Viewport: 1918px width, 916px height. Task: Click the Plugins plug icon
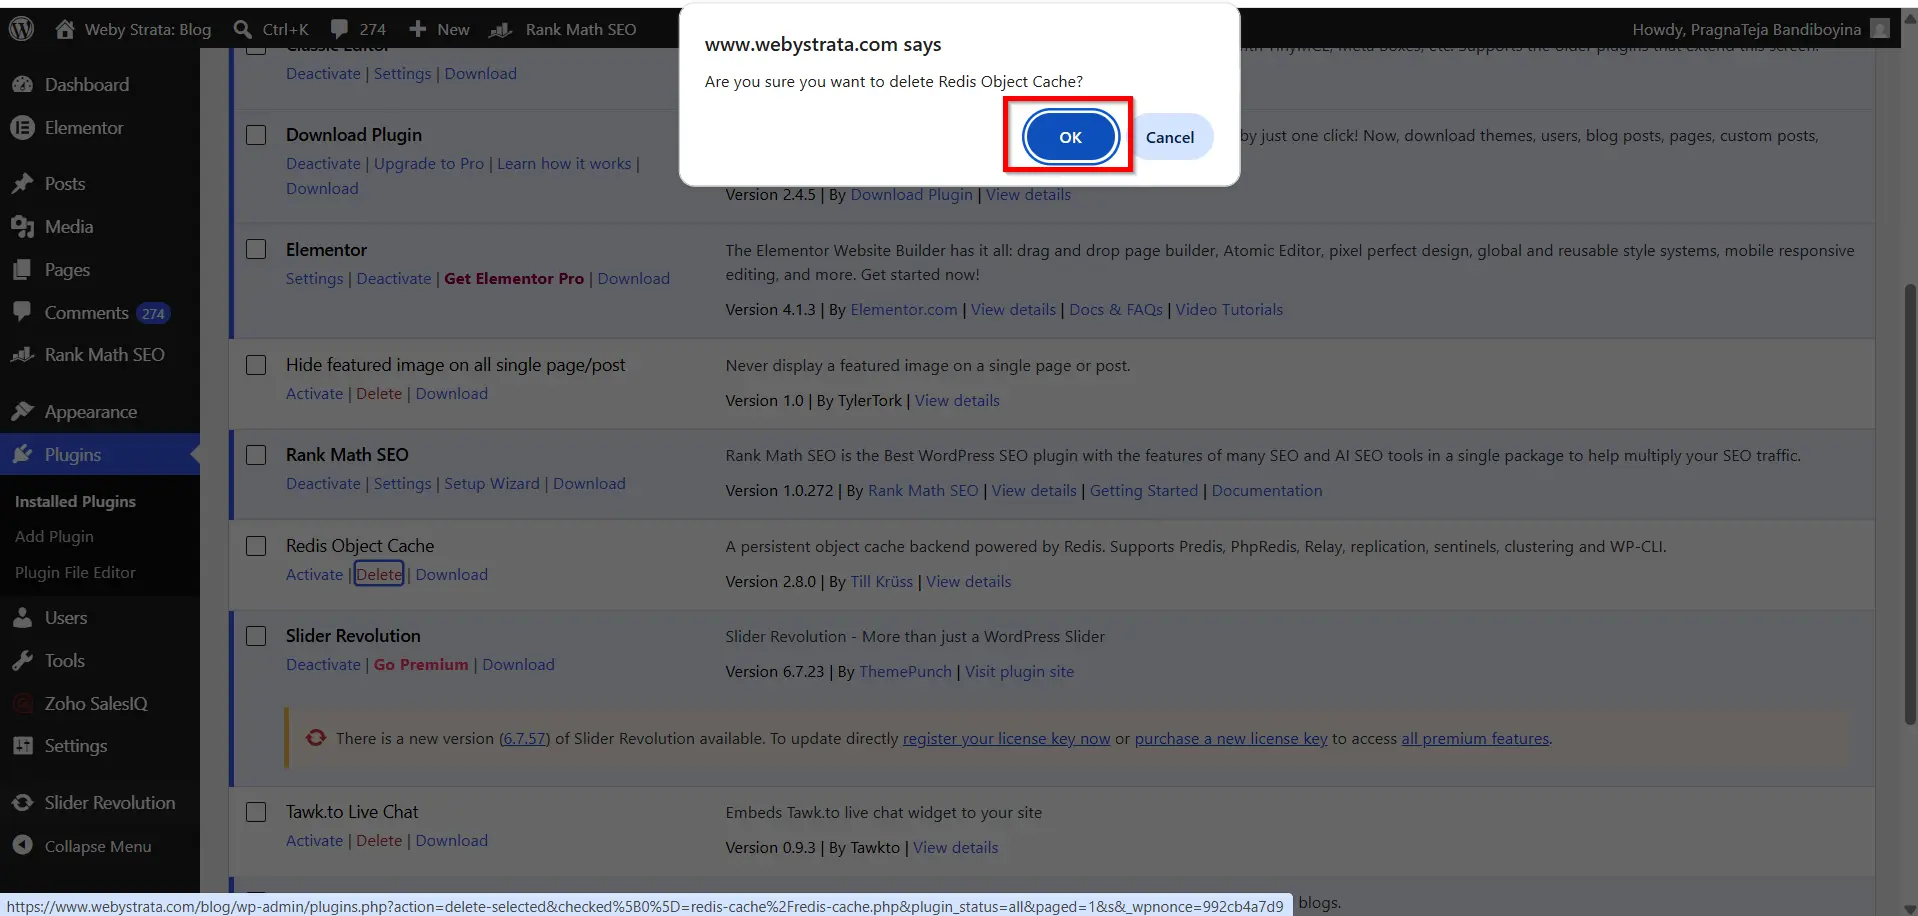point(23,455)
